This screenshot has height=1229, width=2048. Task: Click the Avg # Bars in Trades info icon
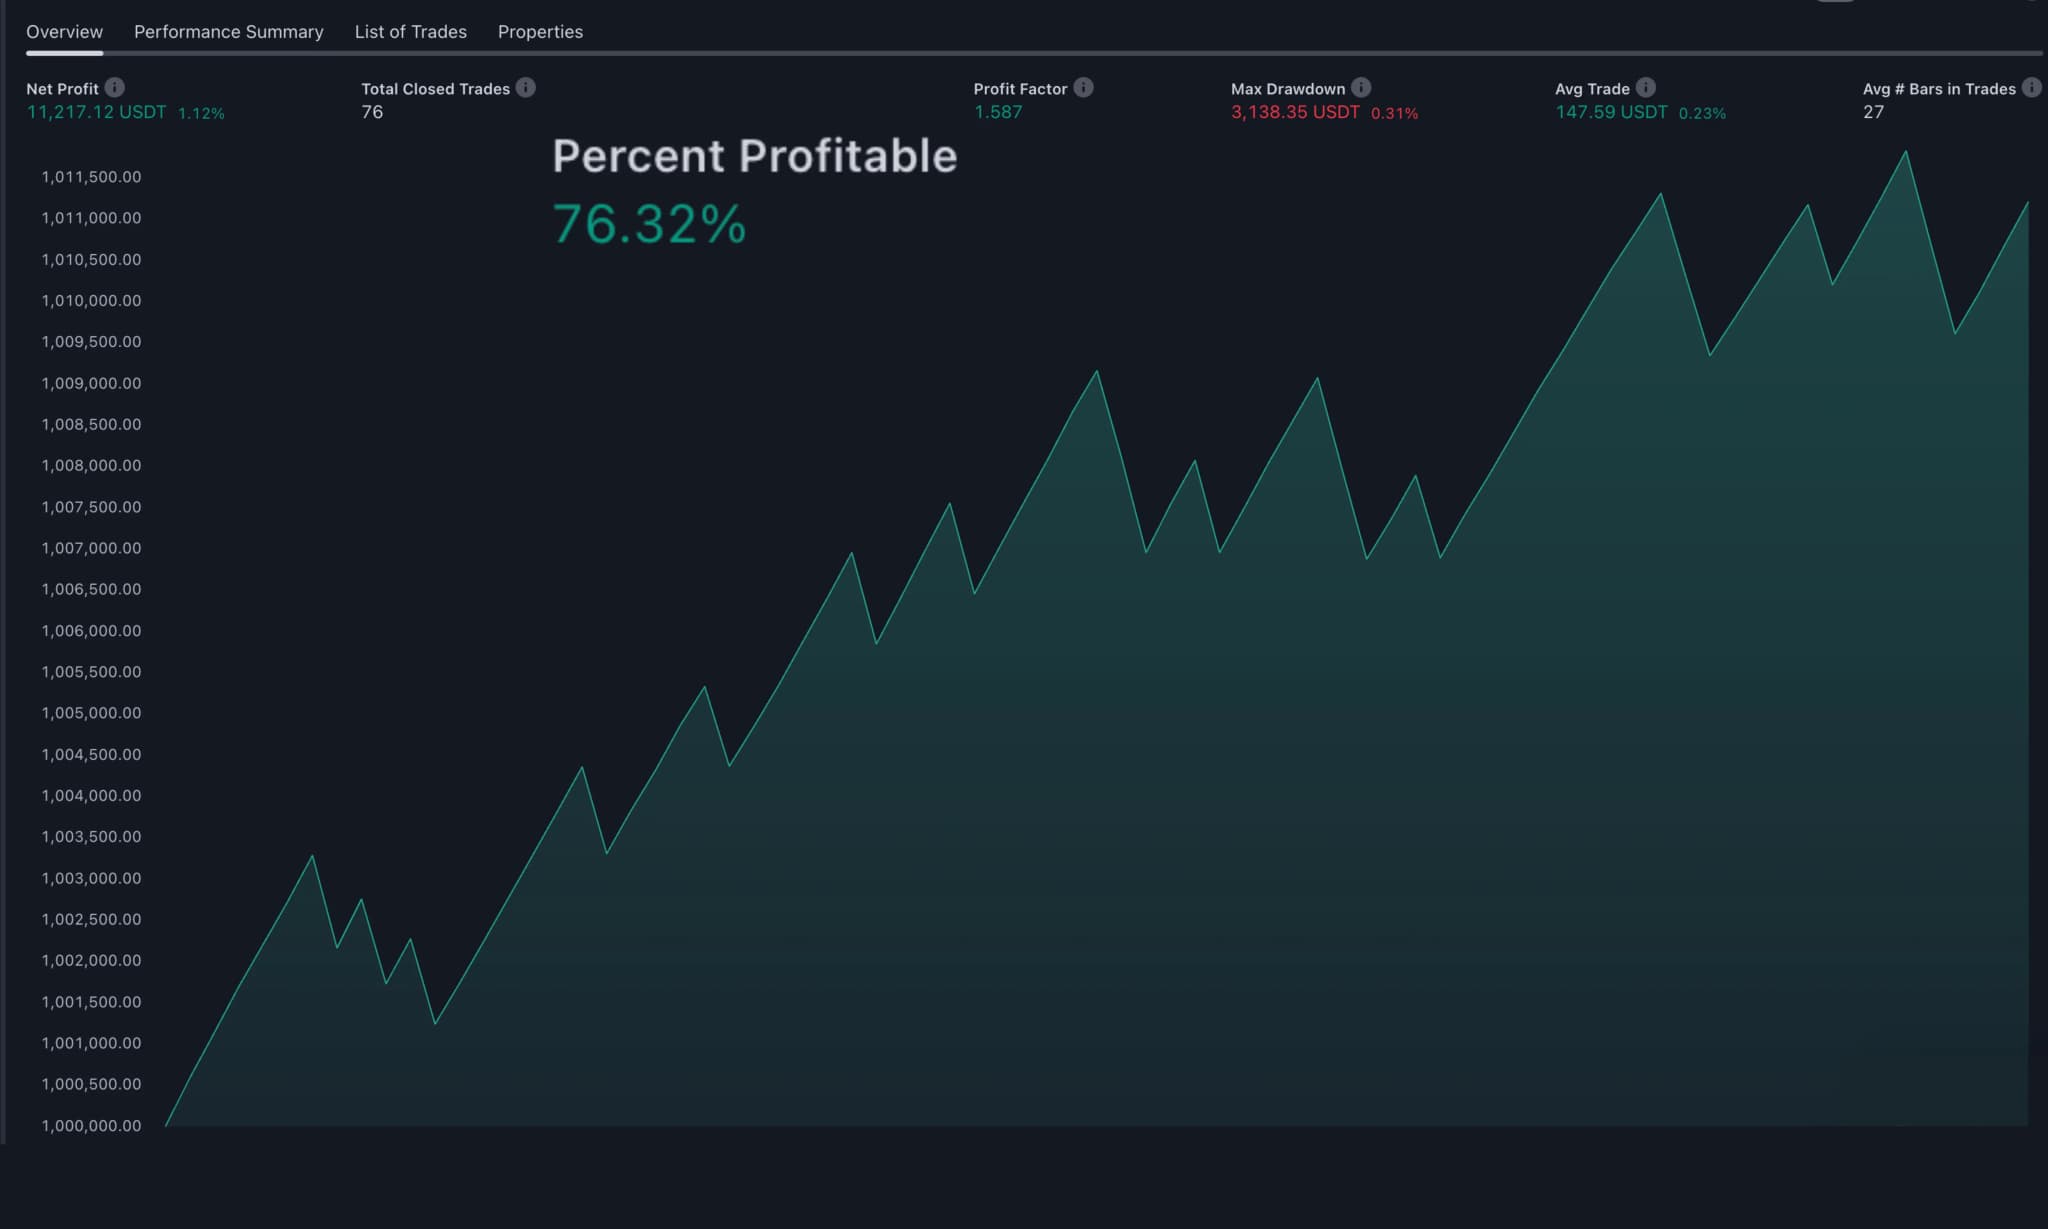(2032, 88)
